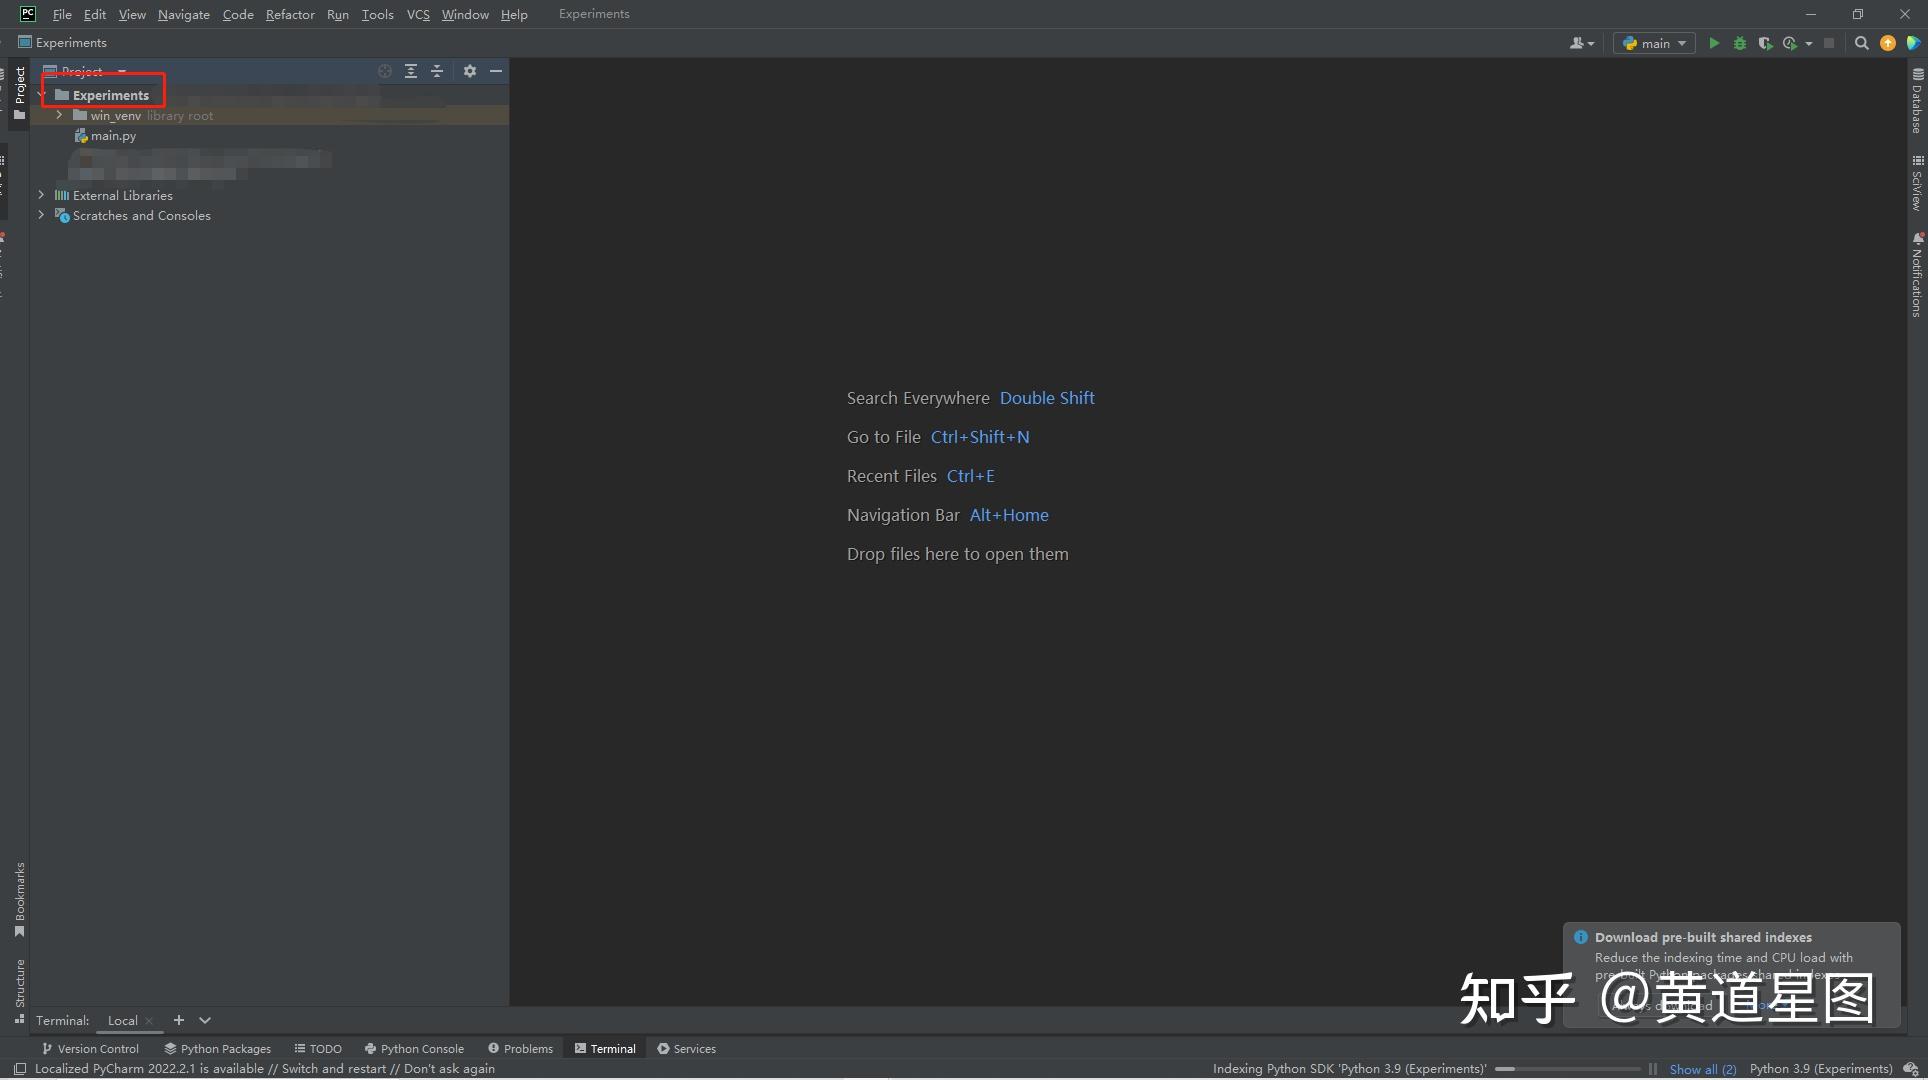The height and width of the screenshot is (1080, 1928).
Task: Open Project panel settings with the gear icon
Action: 470,71
